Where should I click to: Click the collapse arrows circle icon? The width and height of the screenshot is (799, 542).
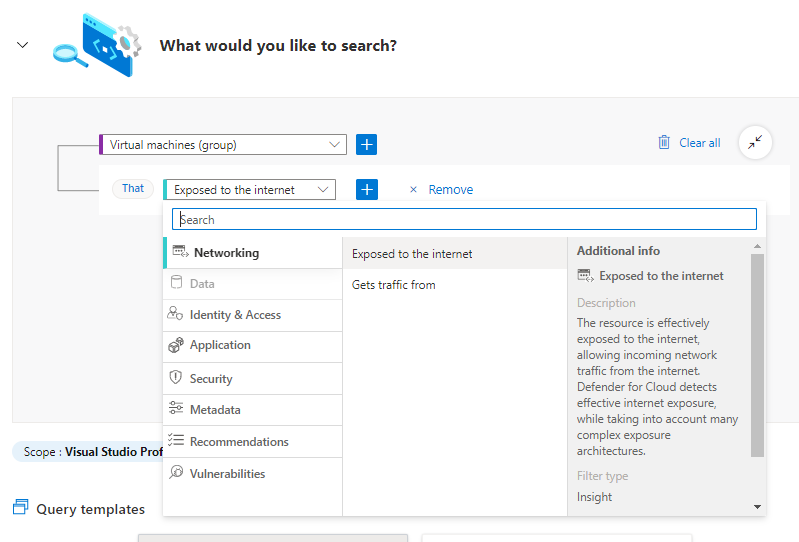click(755, 143)
